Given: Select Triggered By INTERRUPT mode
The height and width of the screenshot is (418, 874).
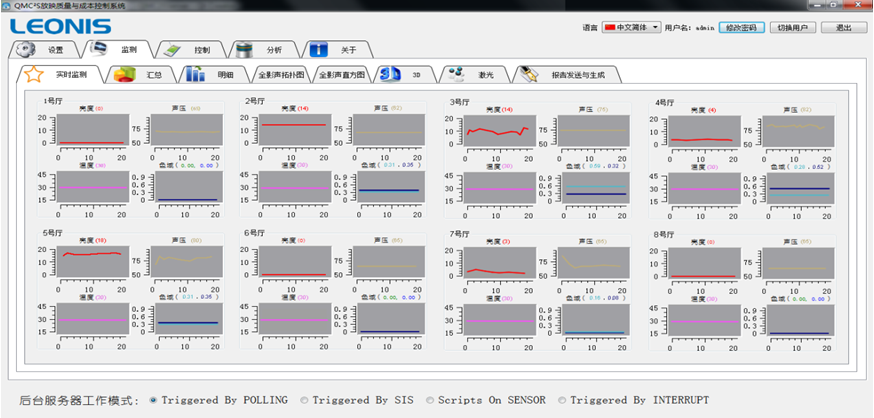Looking at the screenshot, I should pyautogui.click(x=562, y=400).
